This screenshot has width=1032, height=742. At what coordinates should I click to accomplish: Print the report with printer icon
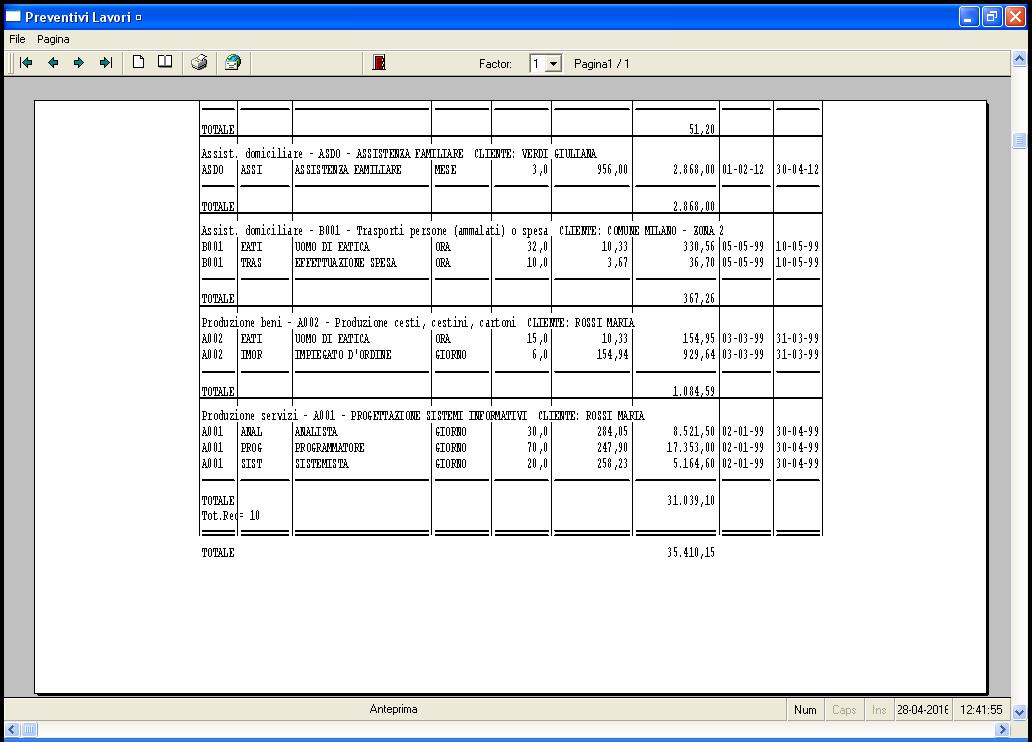click(199, 63)
